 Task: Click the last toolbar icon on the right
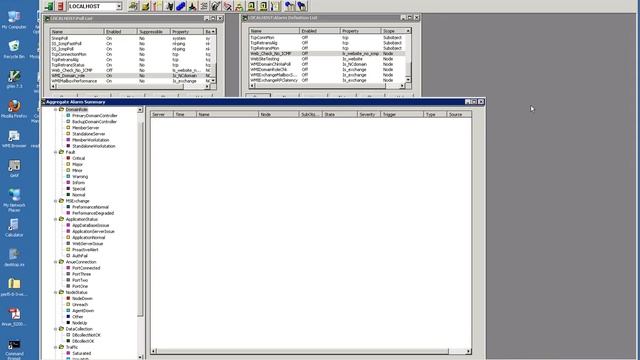coord(302,6)
